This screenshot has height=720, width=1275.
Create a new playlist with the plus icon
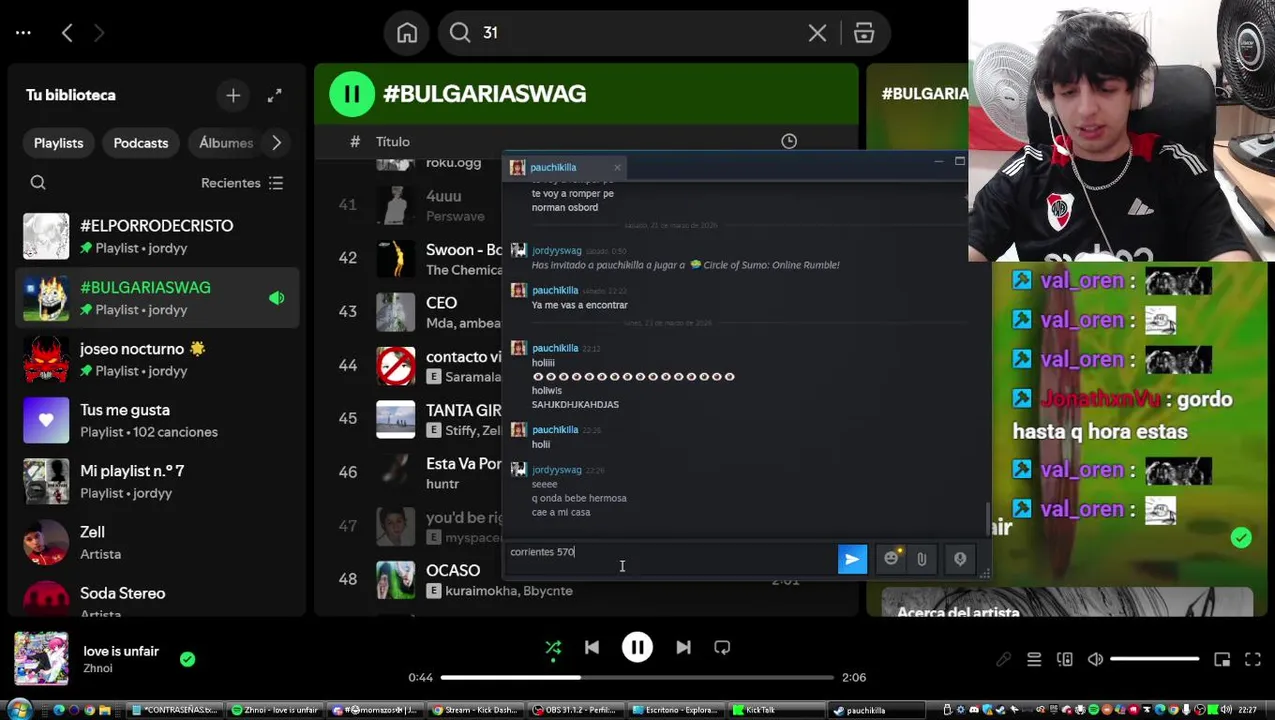(233, 95)
